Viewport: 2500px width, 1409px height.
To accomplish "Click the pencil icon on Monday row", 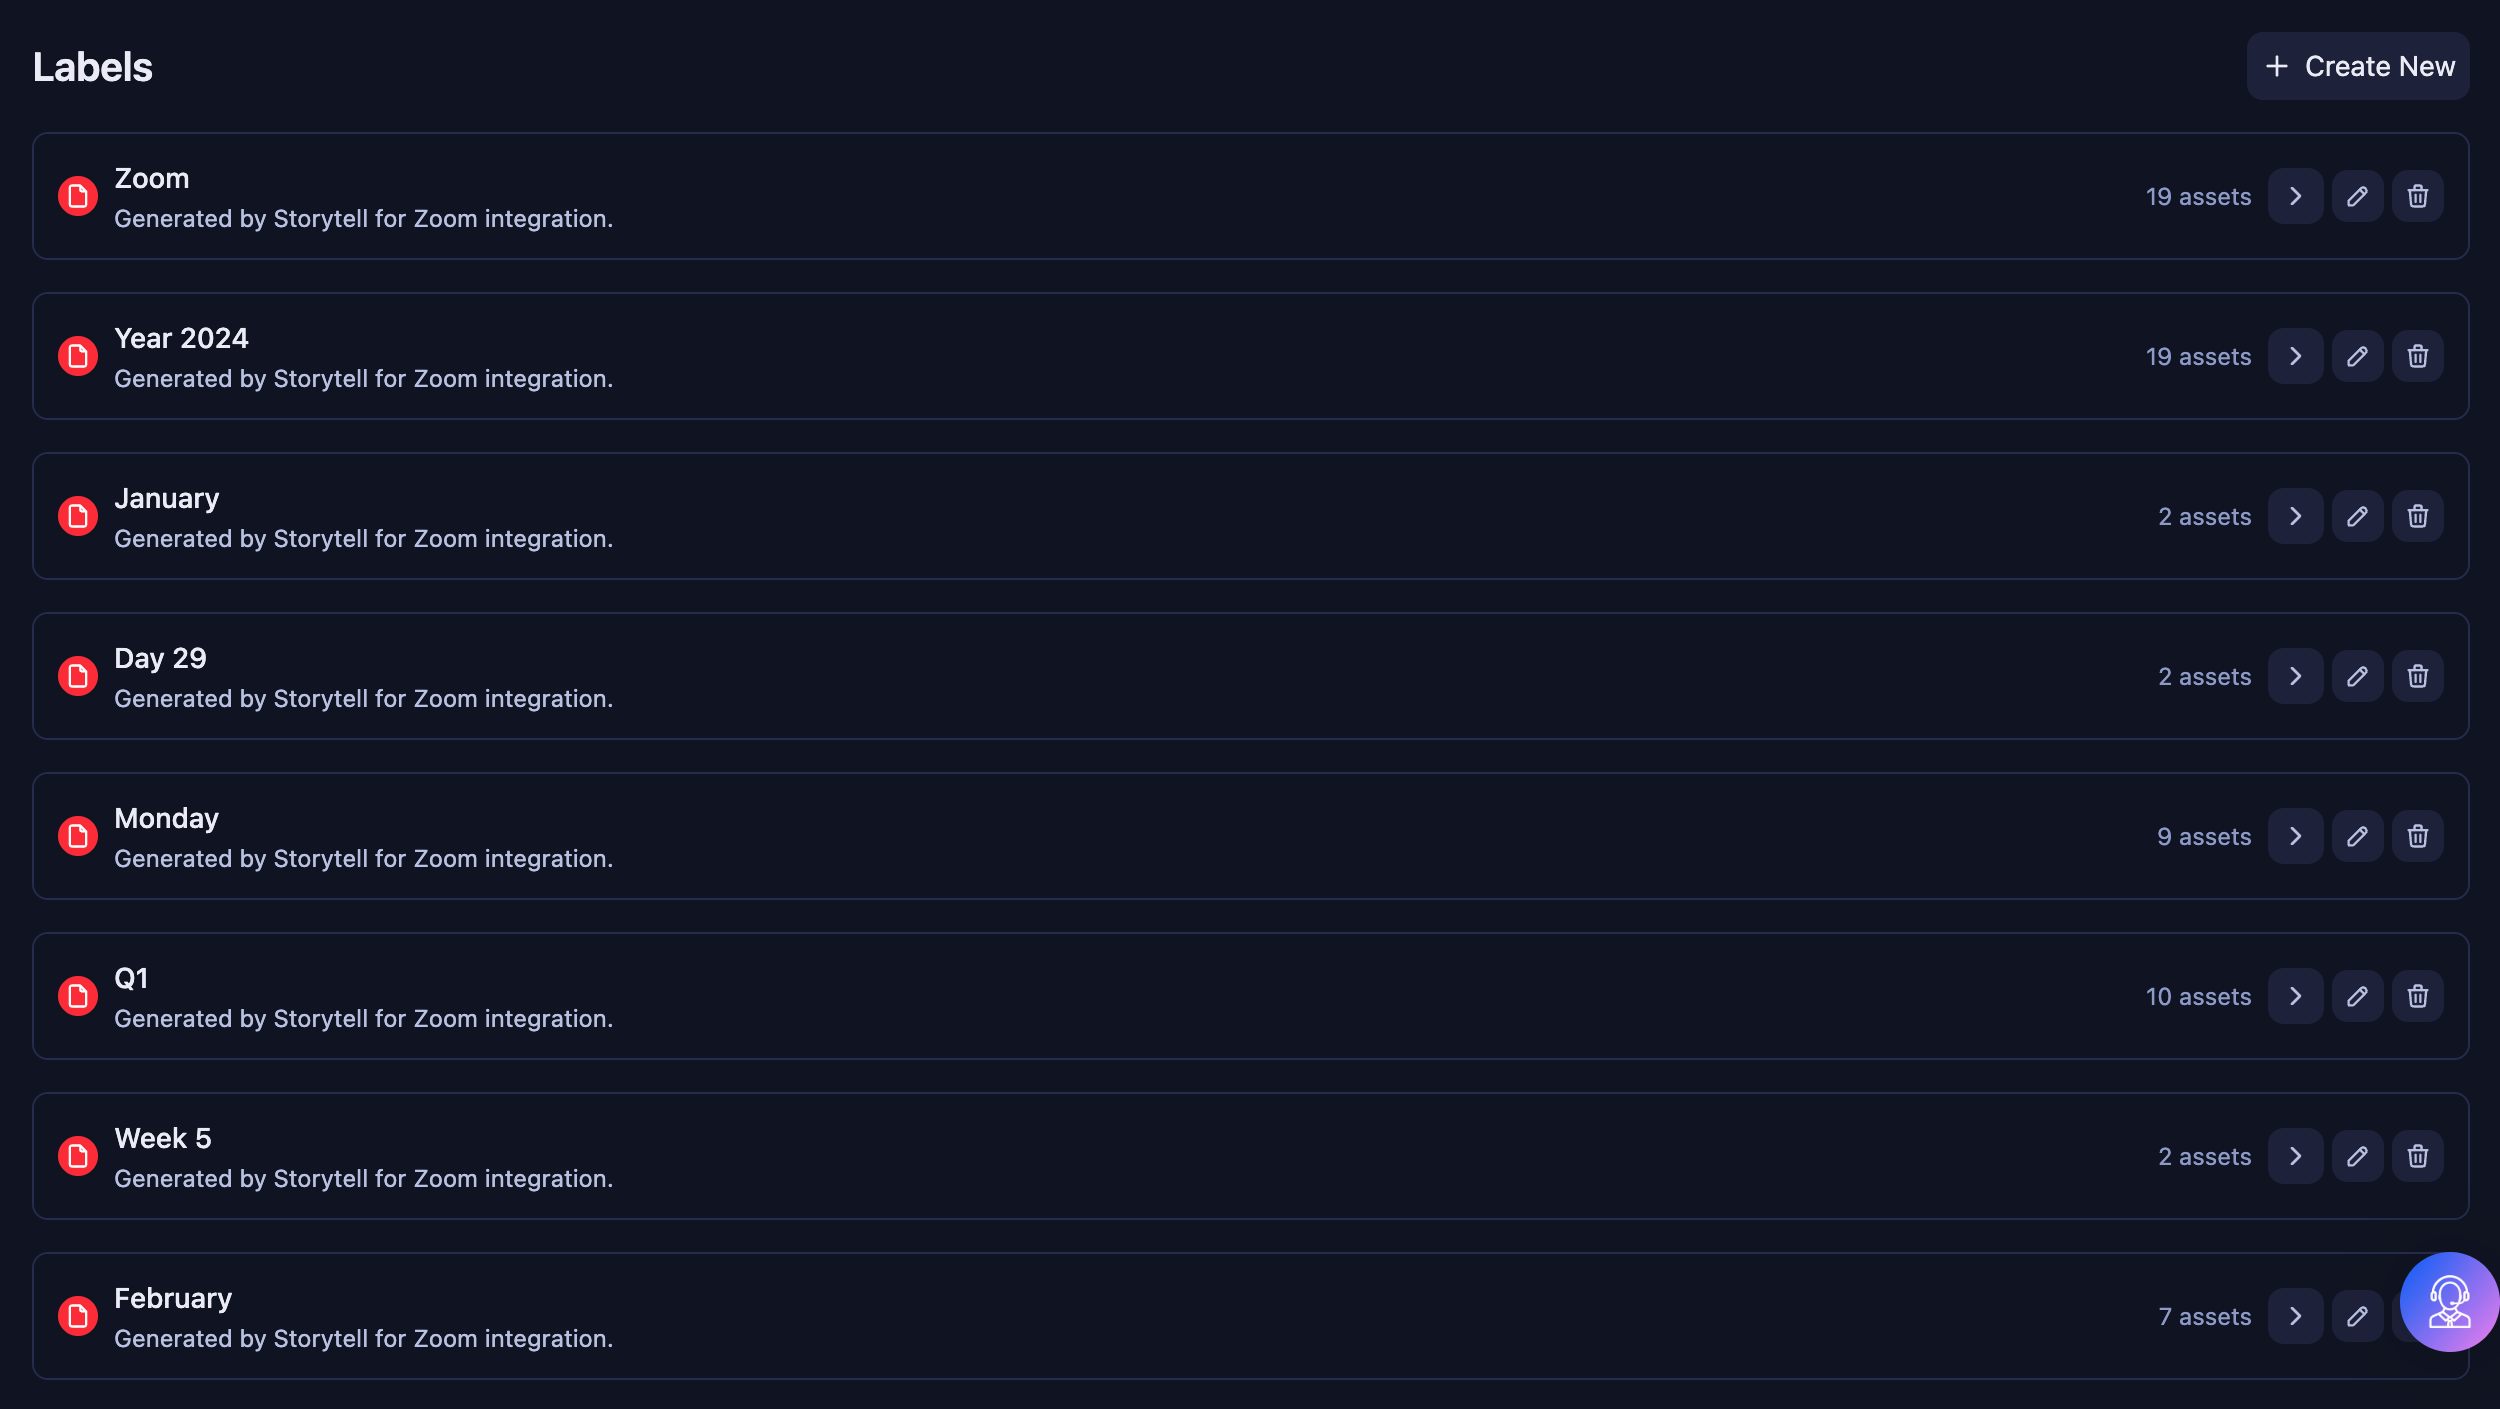I will click(x=2357, y=836).
